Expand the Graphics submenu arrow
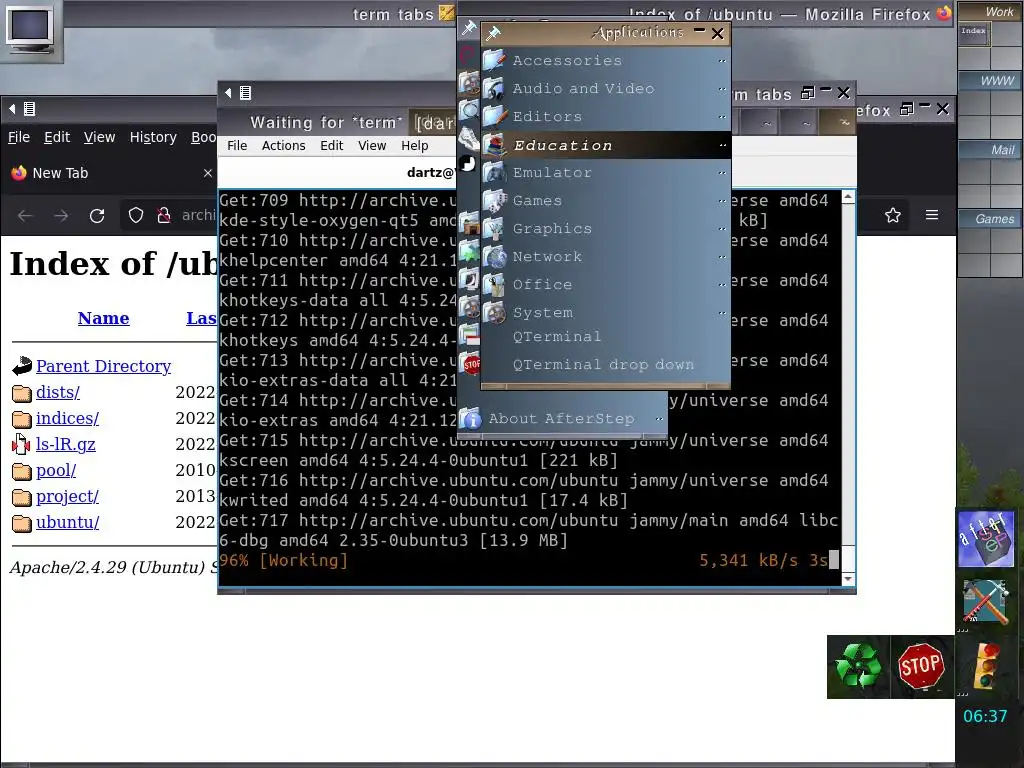This screenshot has width=1024, height=768. 722,229
